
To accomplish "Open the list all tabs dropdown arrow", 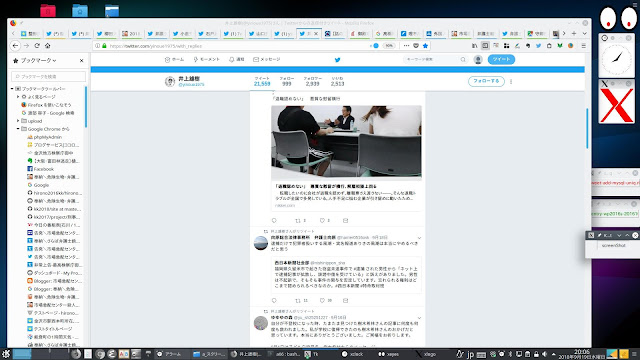I will click(x=584, y=33).
